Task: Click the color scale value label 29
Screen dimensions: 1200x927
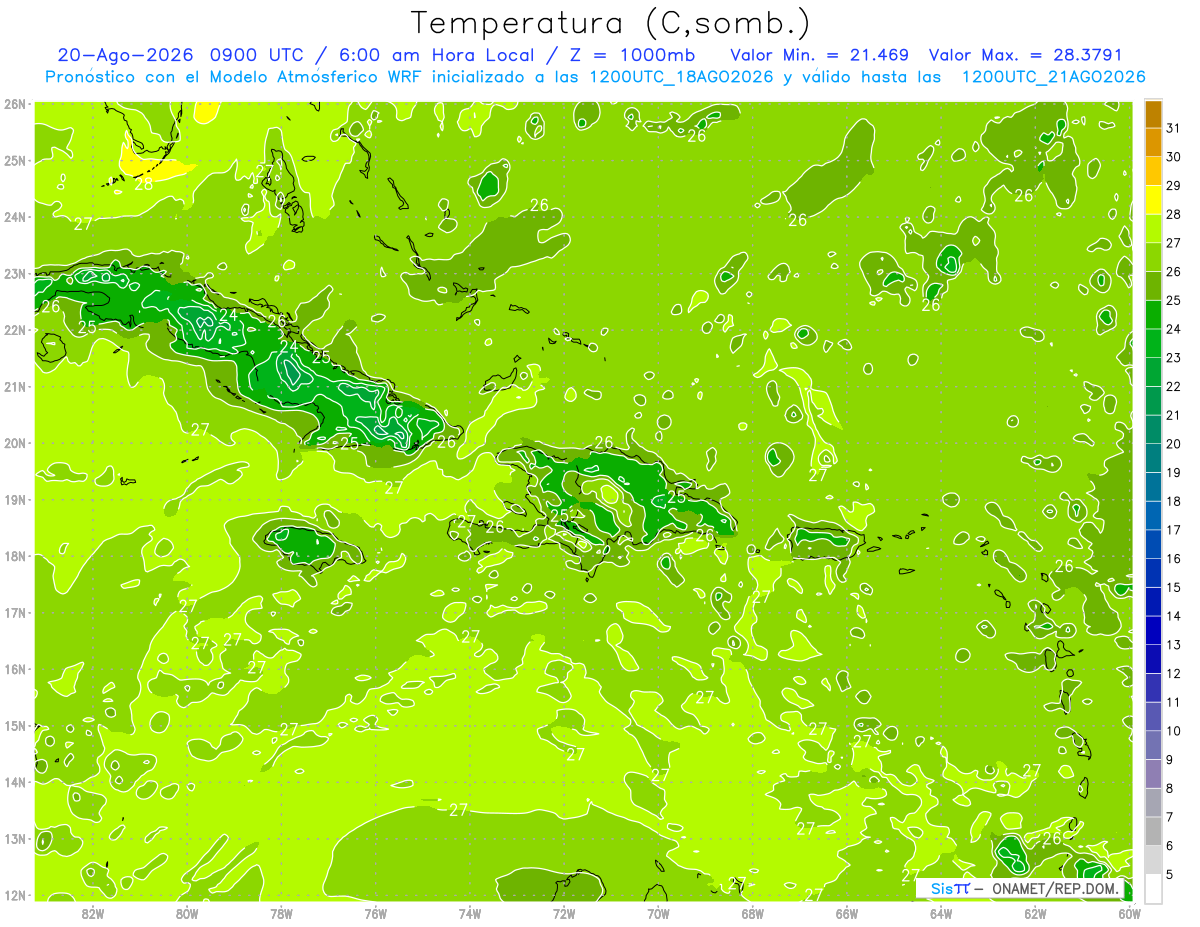Action: pos(1174,186)
